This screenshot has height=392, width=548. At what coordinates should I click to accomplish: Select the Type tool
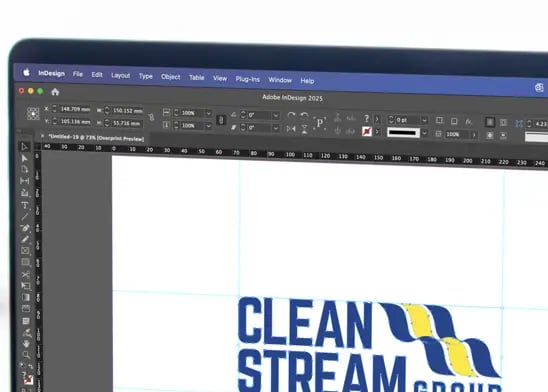coord(25,205)
